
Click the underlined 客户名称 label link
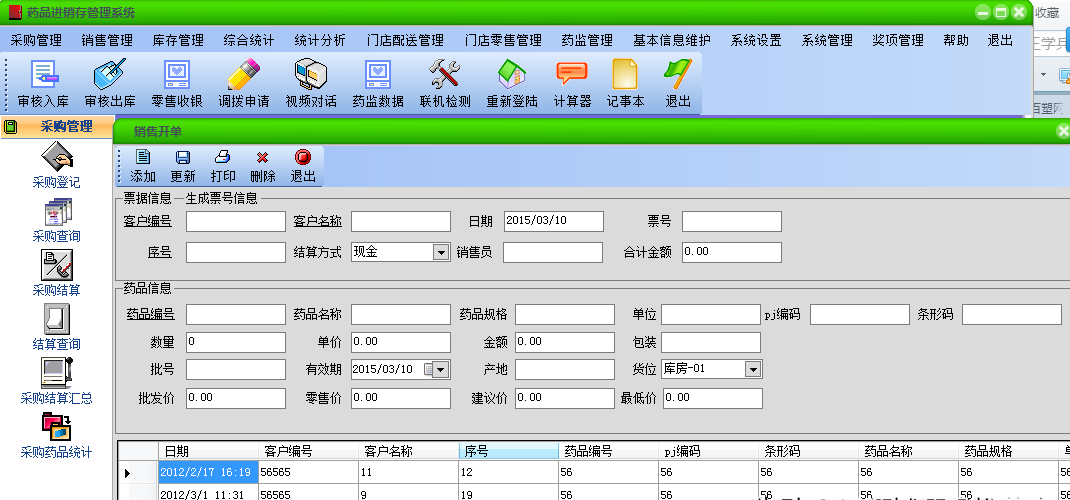coord(317,221)
